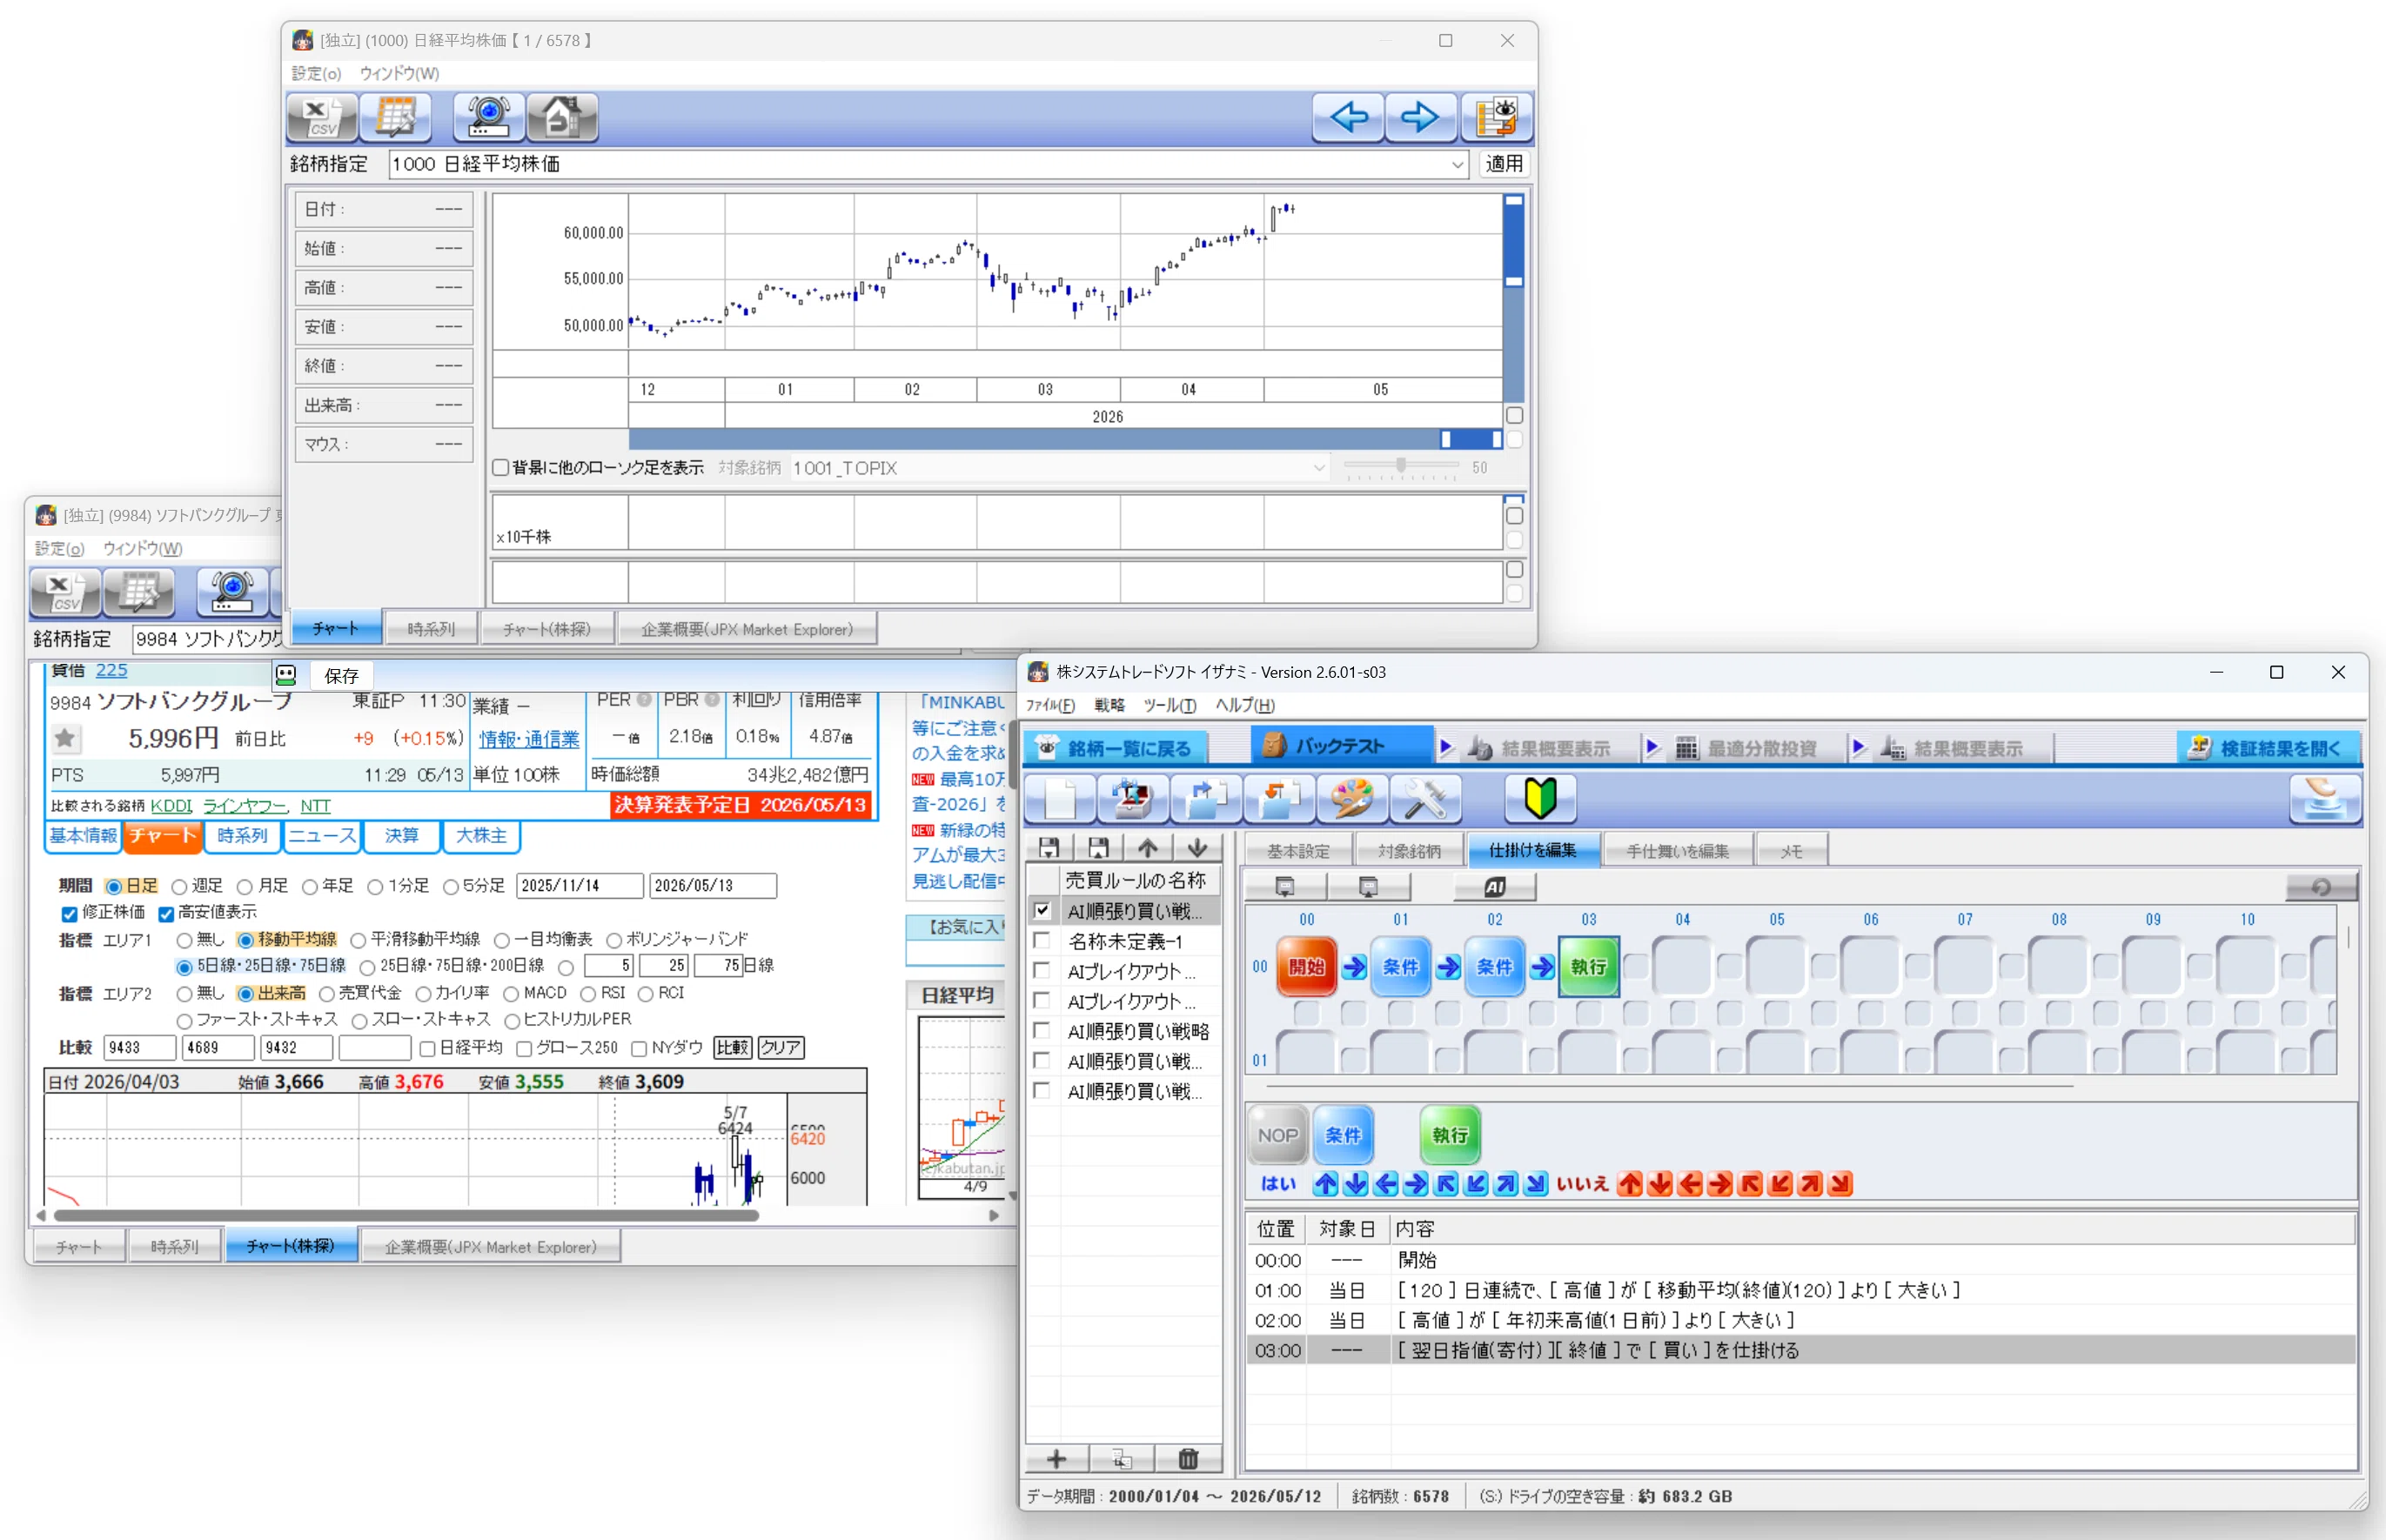Check the NYダウ comparison checkbox
This screenshot has height=1540, width=2386.
point(639,1048)
